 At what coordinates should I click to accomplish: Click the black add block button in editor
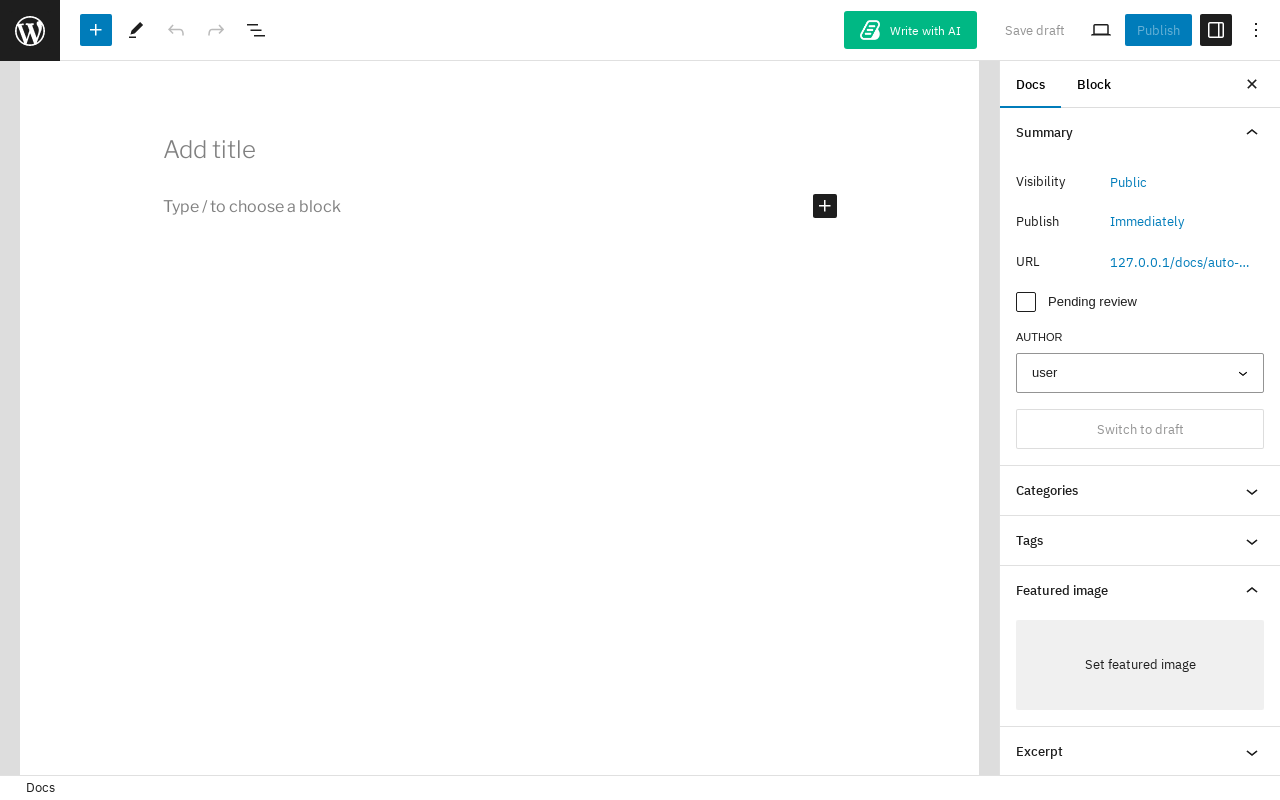coord(825,206)
